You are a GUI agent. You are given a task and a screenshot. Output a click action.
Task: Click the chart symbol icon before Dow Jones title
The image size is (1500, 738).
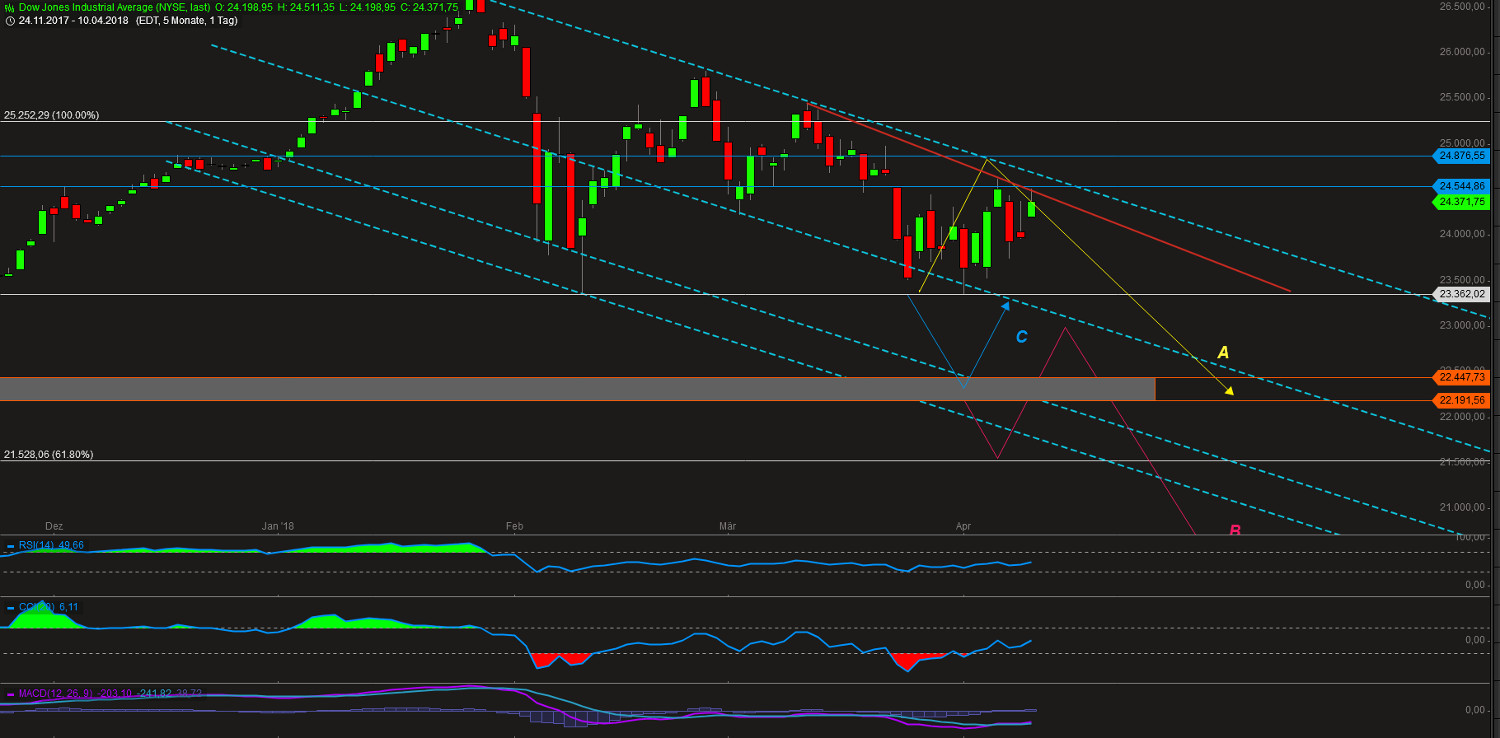click(x=8, y=6)
